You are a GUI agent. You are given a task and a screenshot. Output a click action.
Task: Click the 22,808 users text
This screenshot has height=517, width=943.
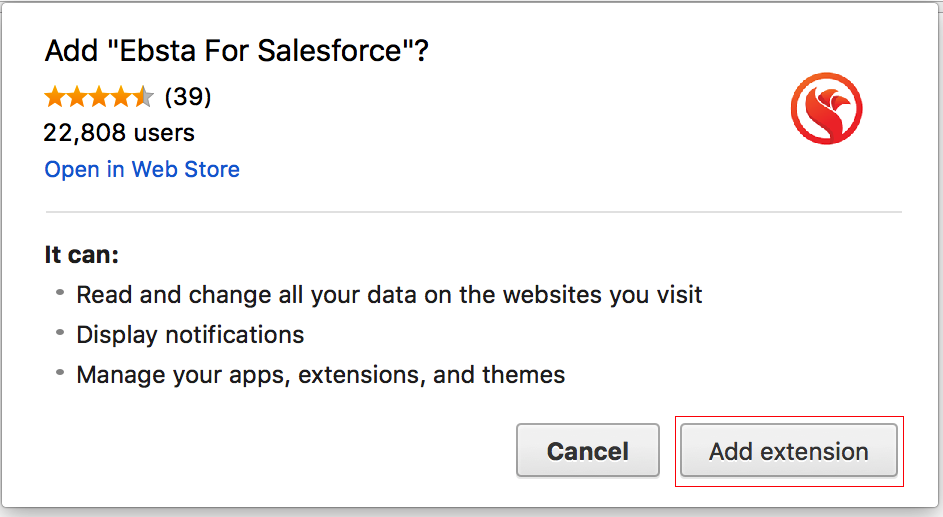pyautogui.click(x=119, y=132)
